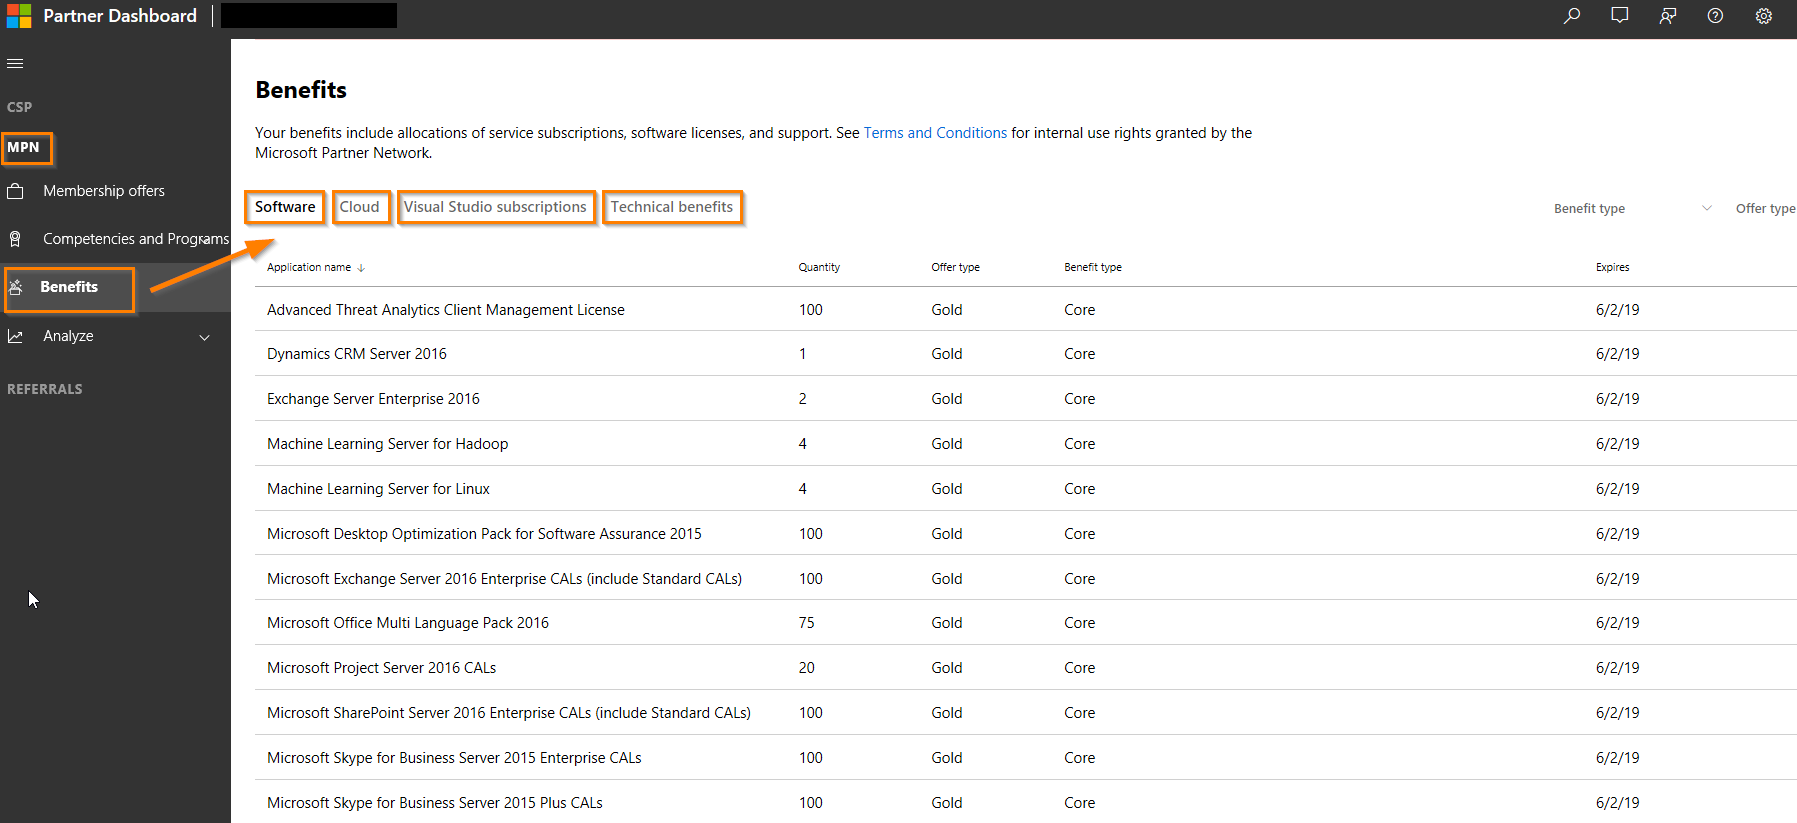The image size is (1797, 823).
Task: Click the Partner Dashboard title
Action: click(120, 16)
